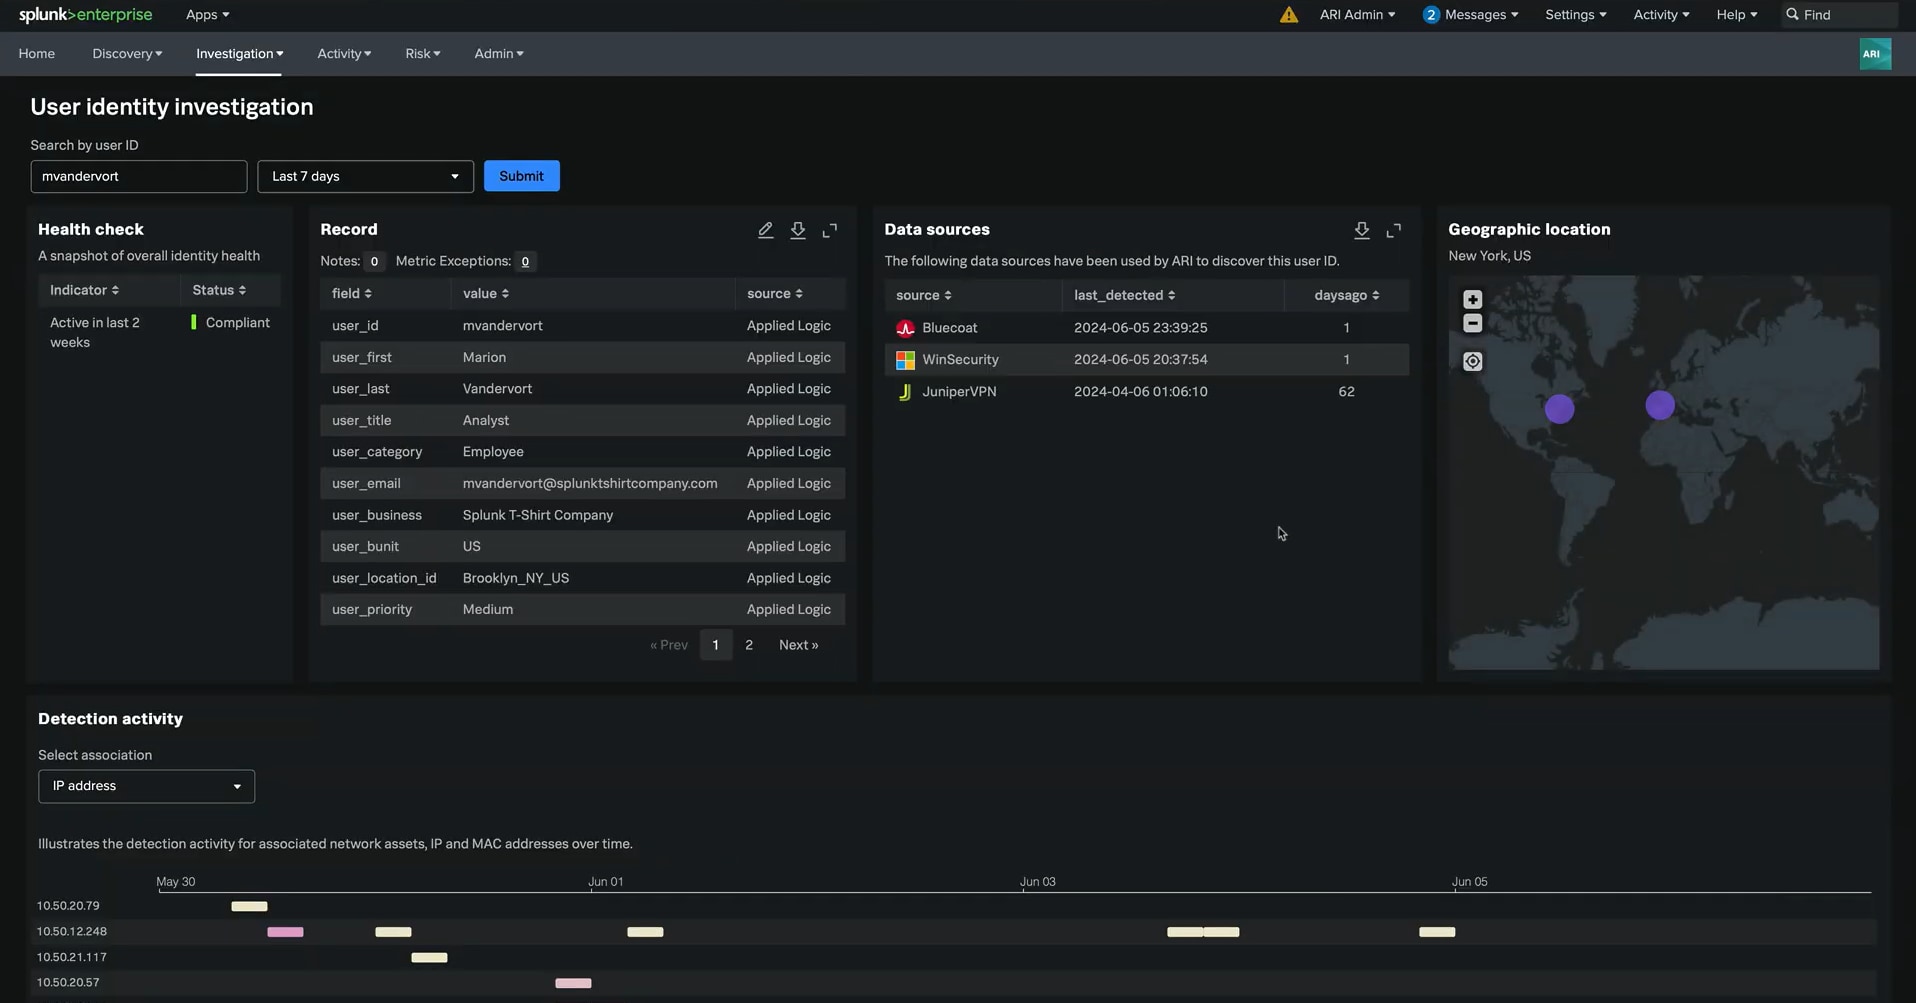The image size is (1916, 1003).
Task: Click the green Compliant status indicator
Action: pyautogui.click(x=193, y=323)
